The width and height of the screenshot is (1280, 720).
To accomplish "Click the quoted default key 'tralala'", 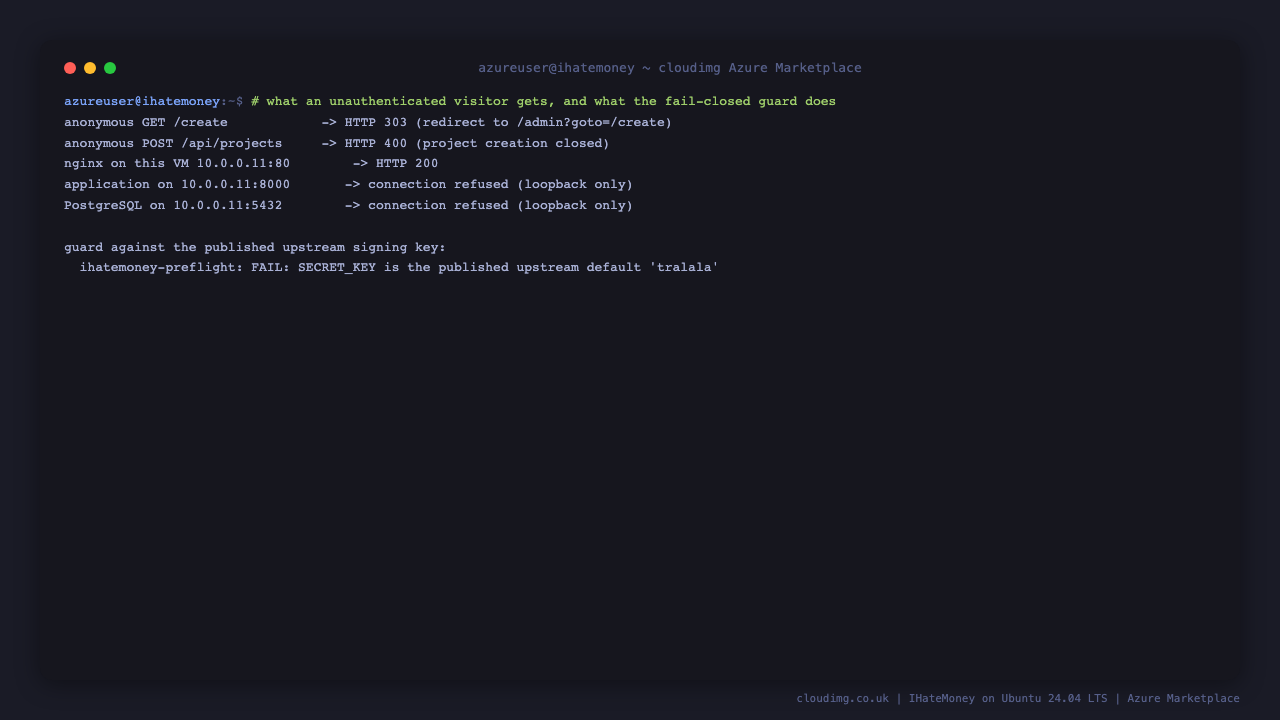I will (x=684, y=267).
